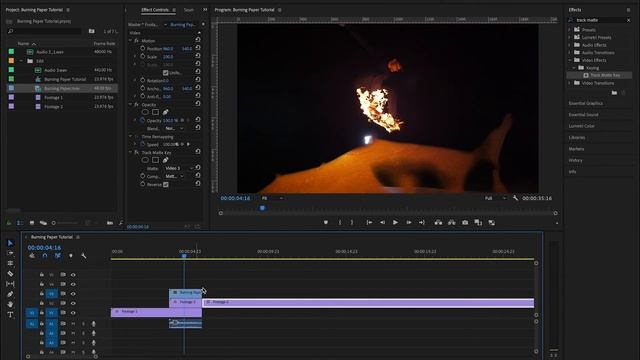Collapse the Motion effect group

coord(131,40)
